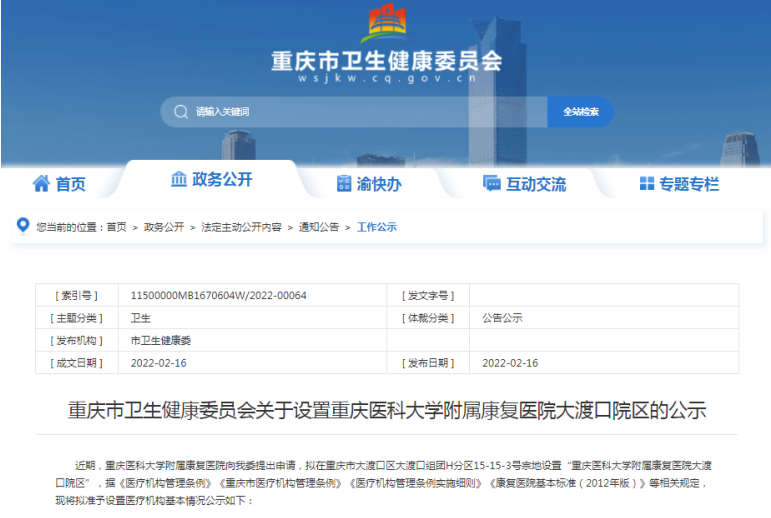This screenshot has width=771, height=518.
Task: Click 工作公示 breadcrumb link
Action: (377, 227)
